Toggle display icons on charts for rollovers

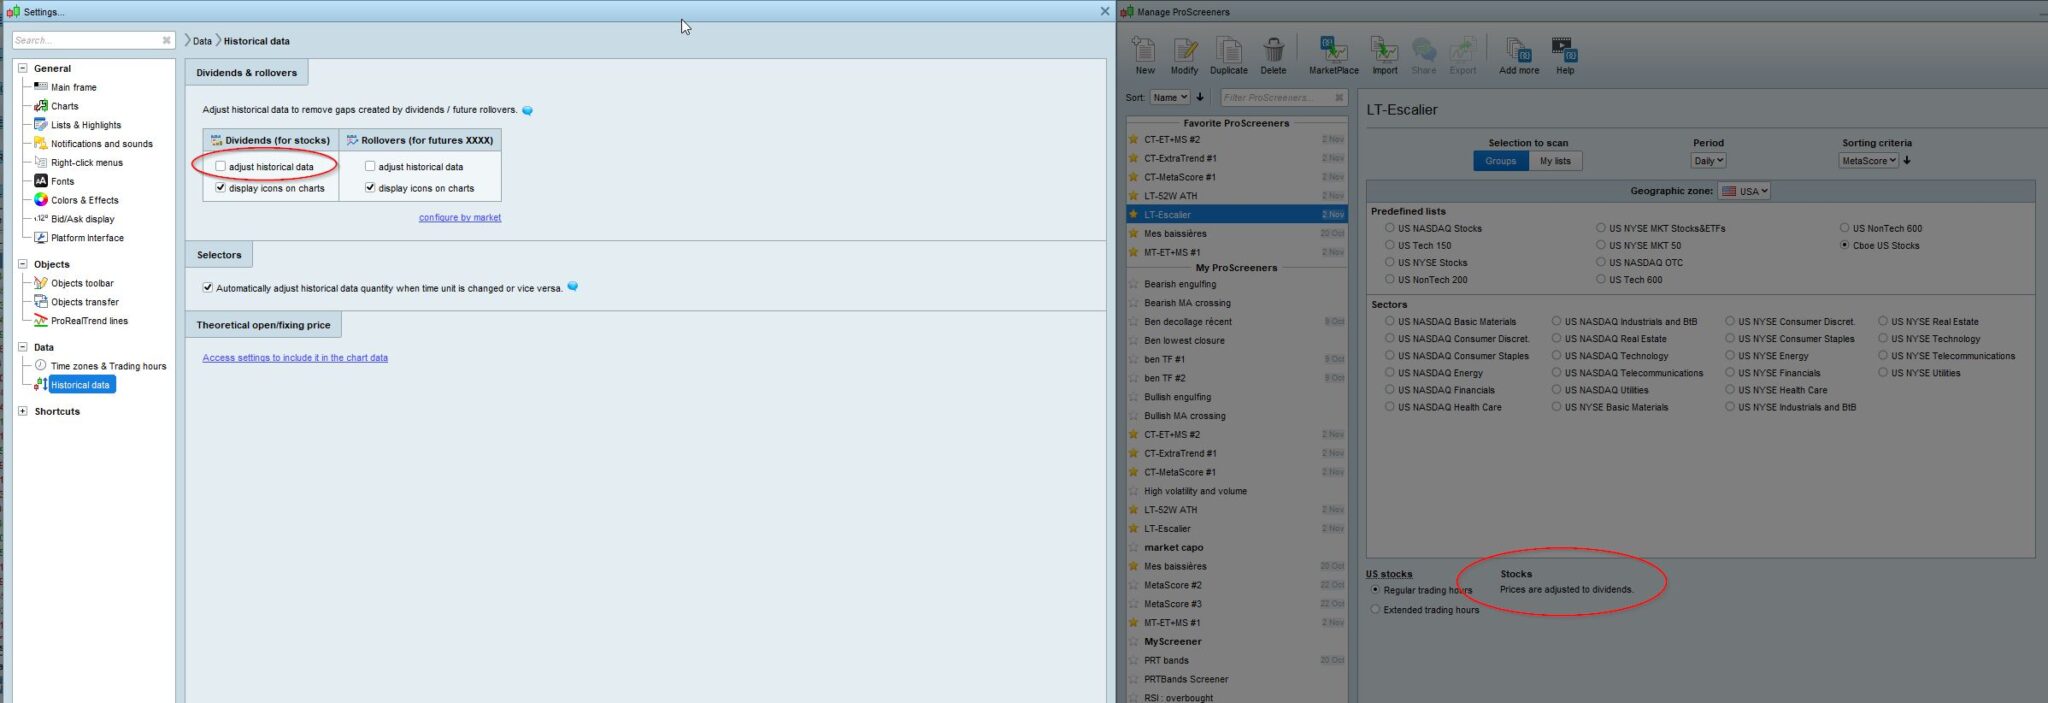(x=370, y=187)
